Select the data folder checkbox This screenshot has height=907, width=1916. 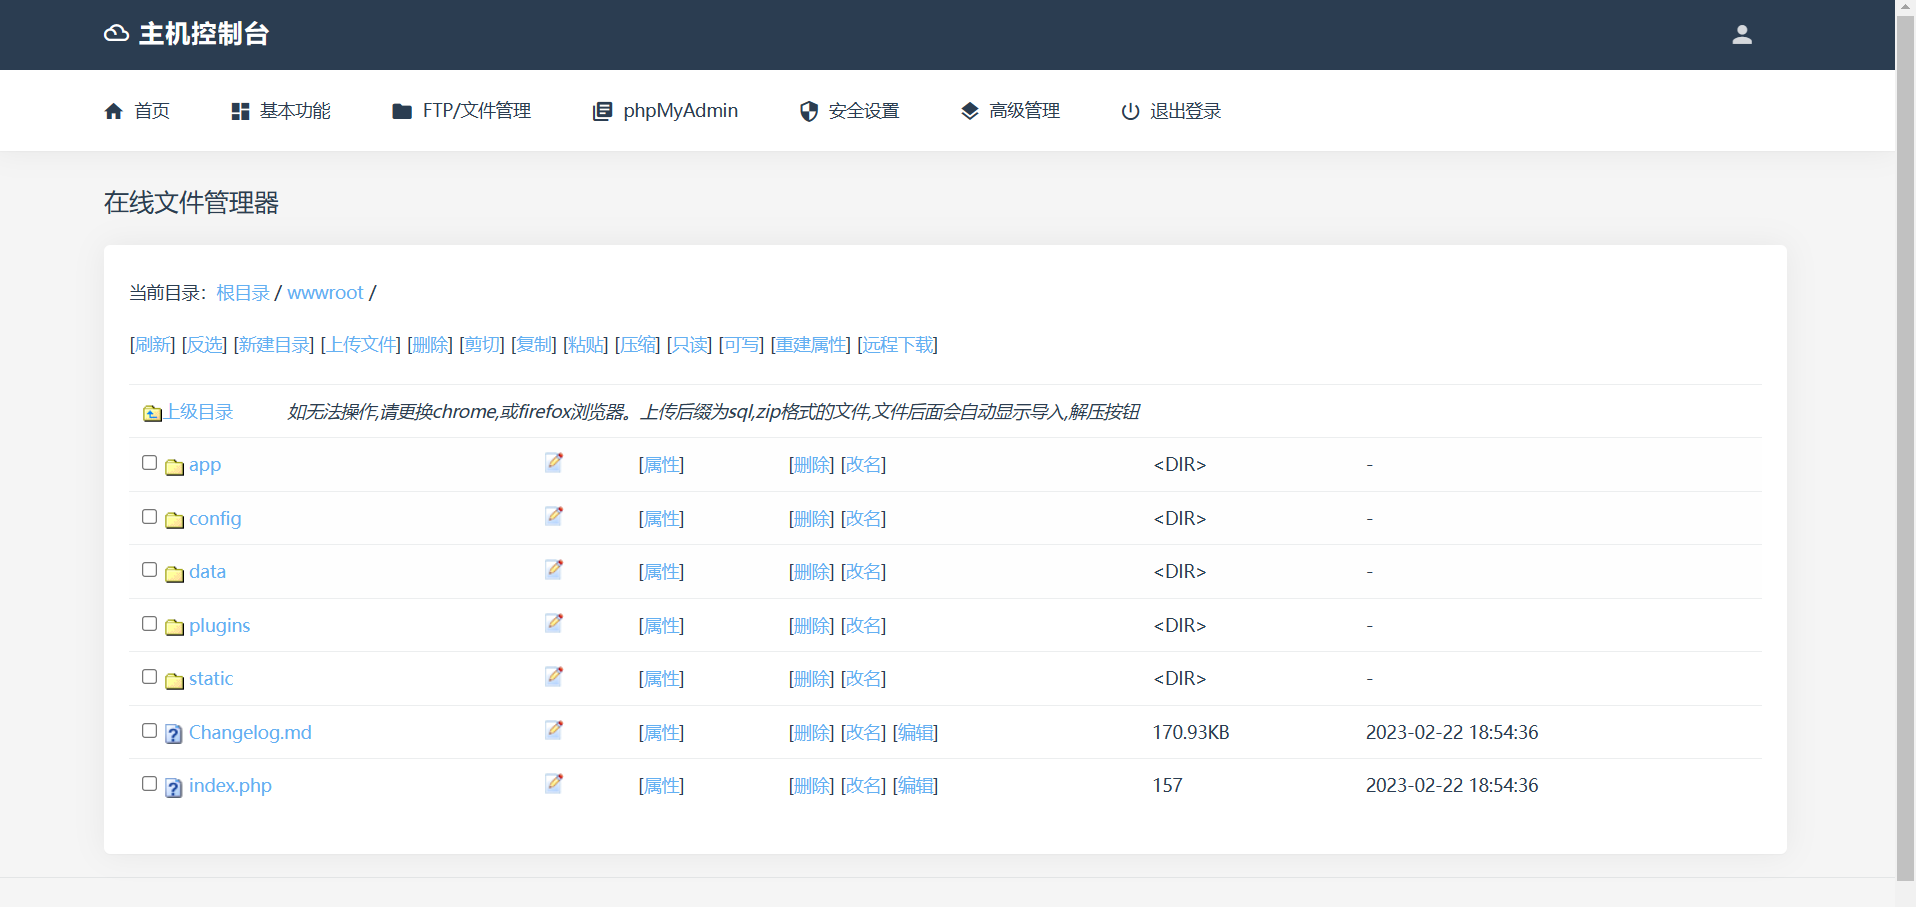coord(150,570)
